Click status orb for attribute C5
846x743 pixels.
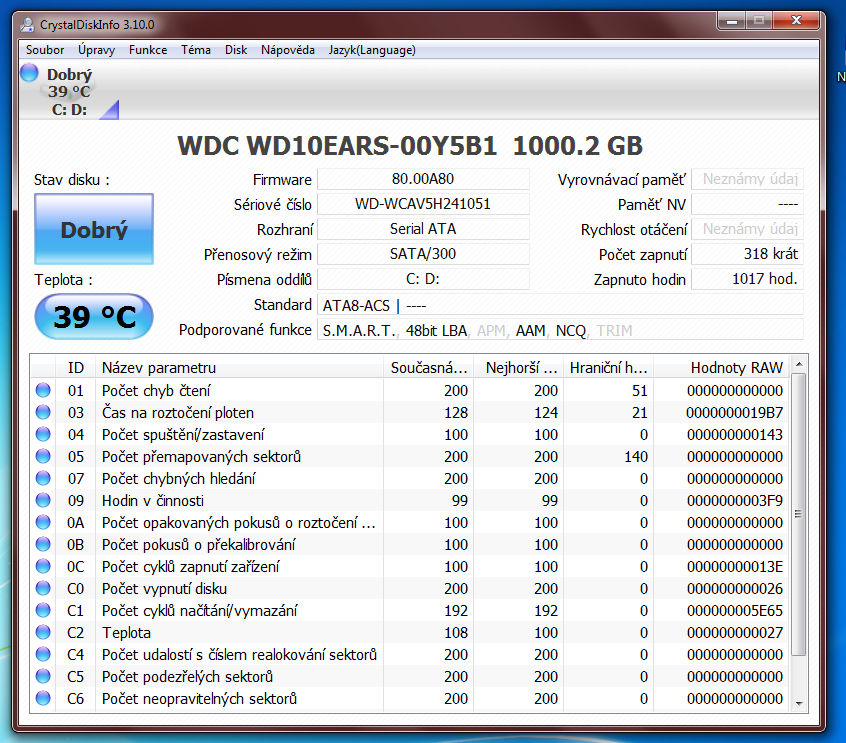[43, 677]
